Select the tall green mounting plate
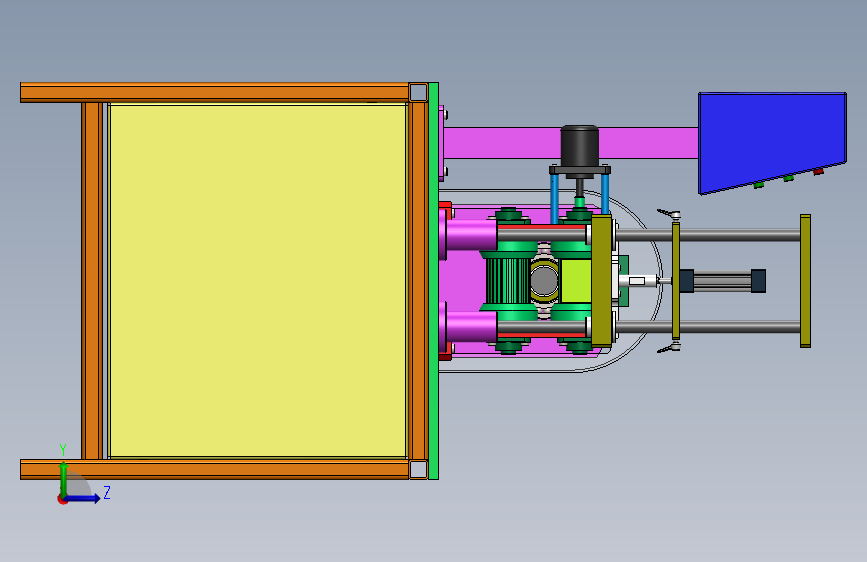The image size is (867, 562). coord(434,280)
